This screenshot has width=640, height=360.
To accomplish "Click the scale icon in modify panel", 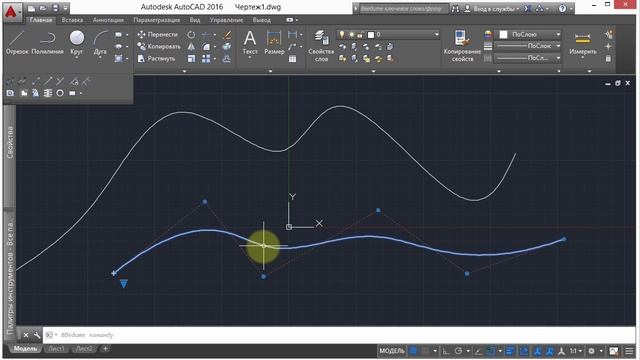I will 191,59.
